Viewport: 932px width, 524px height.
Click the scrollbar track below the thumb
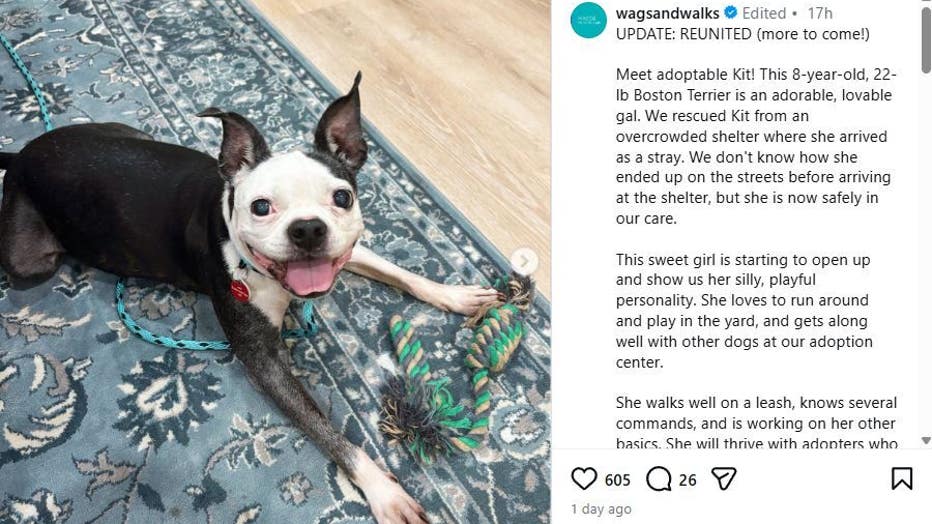[x=926, y=255]
